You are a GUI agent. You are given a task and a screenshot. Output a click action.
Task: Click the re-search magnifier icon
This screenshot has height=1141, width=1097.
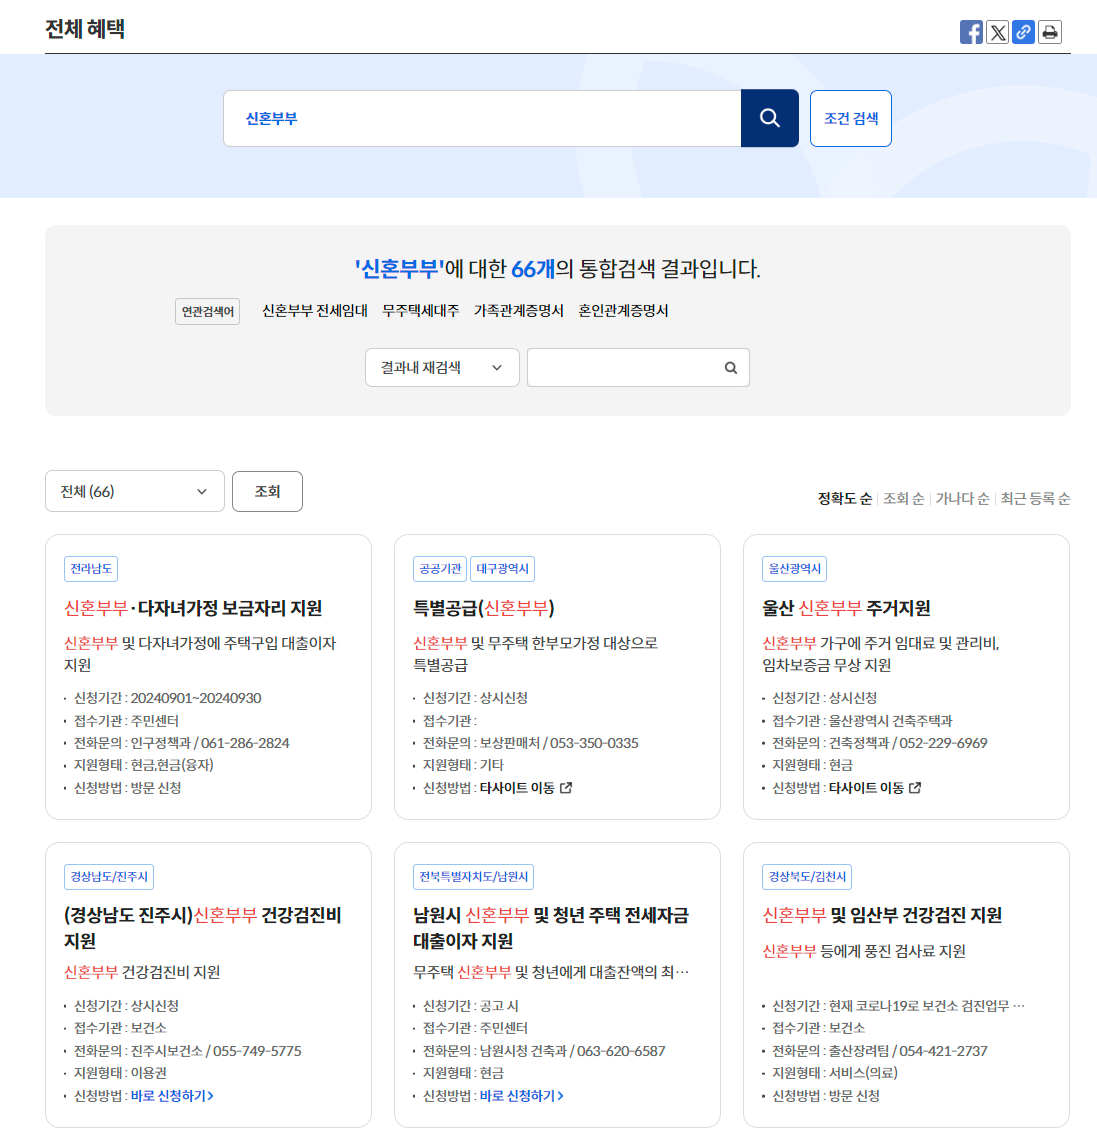click(x=730, y=367)
